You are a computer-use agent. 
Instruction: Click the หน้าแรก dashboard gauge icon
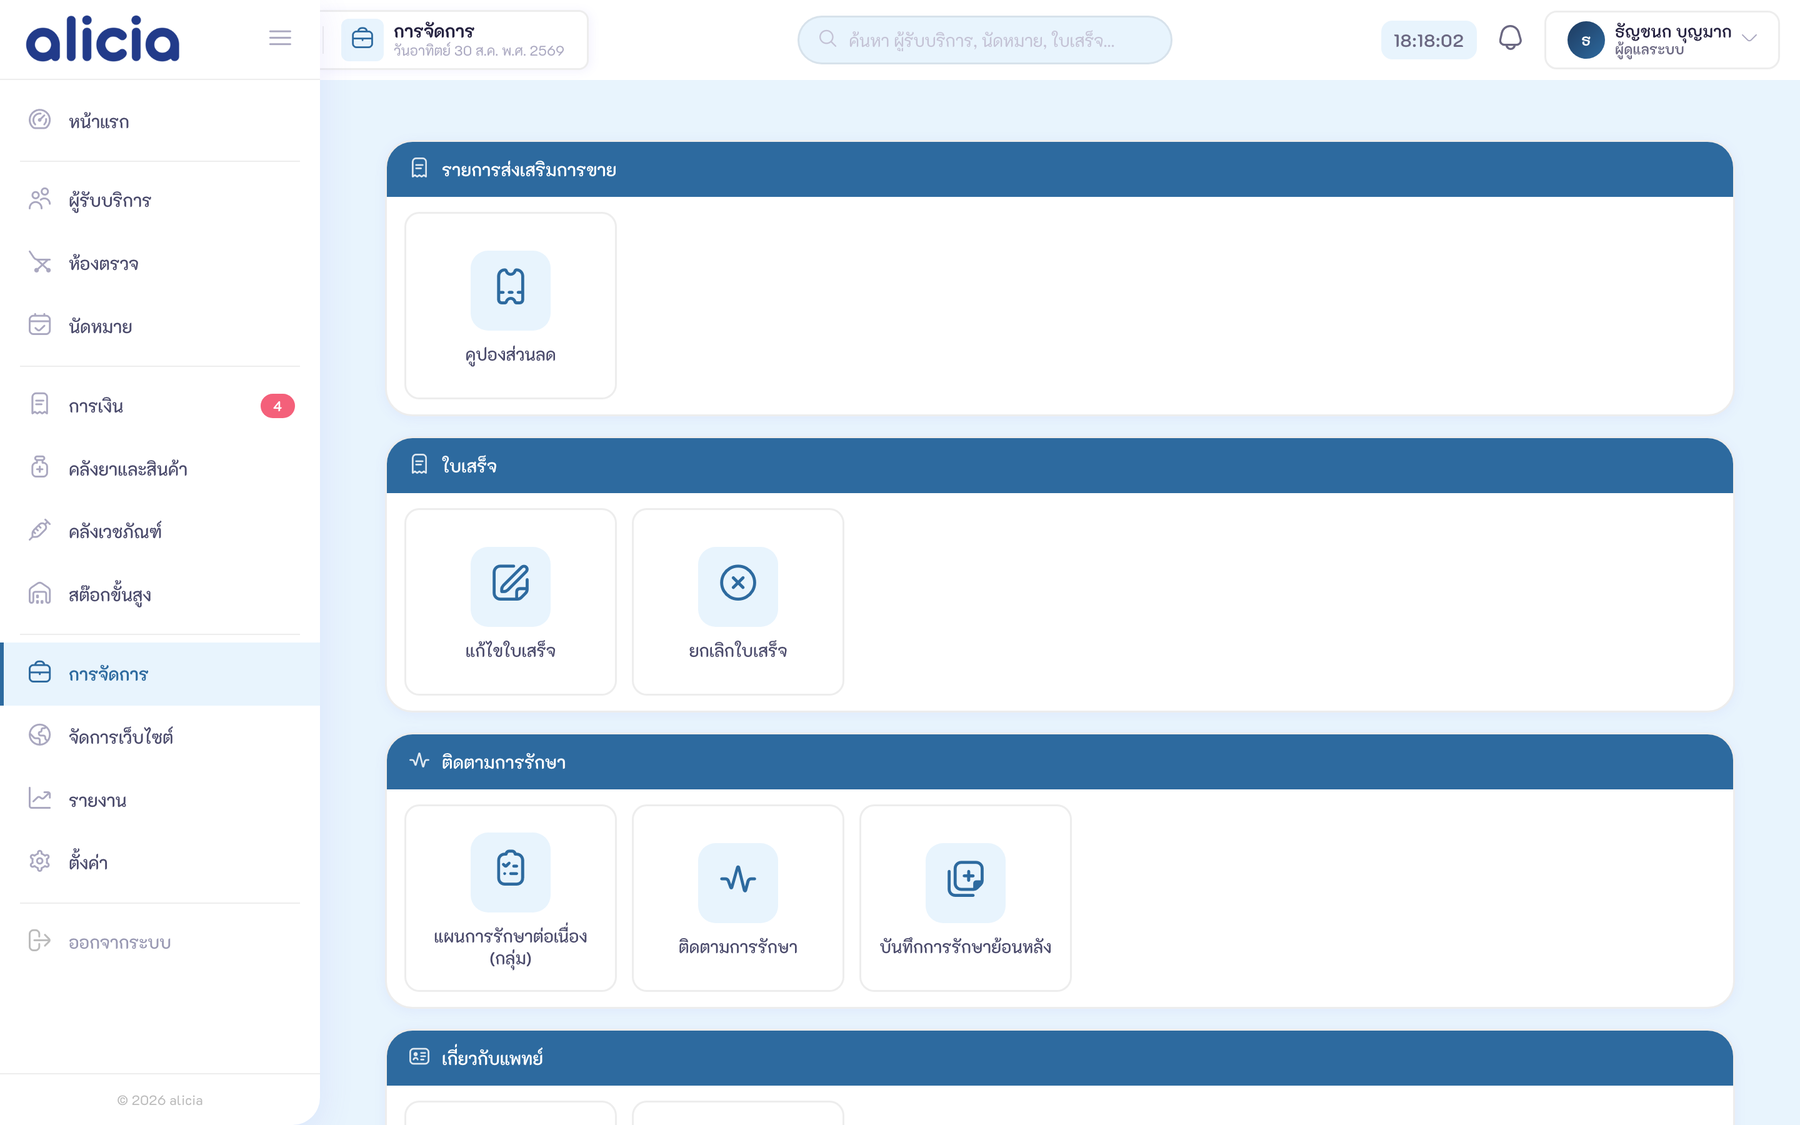(x=40, y=120)
